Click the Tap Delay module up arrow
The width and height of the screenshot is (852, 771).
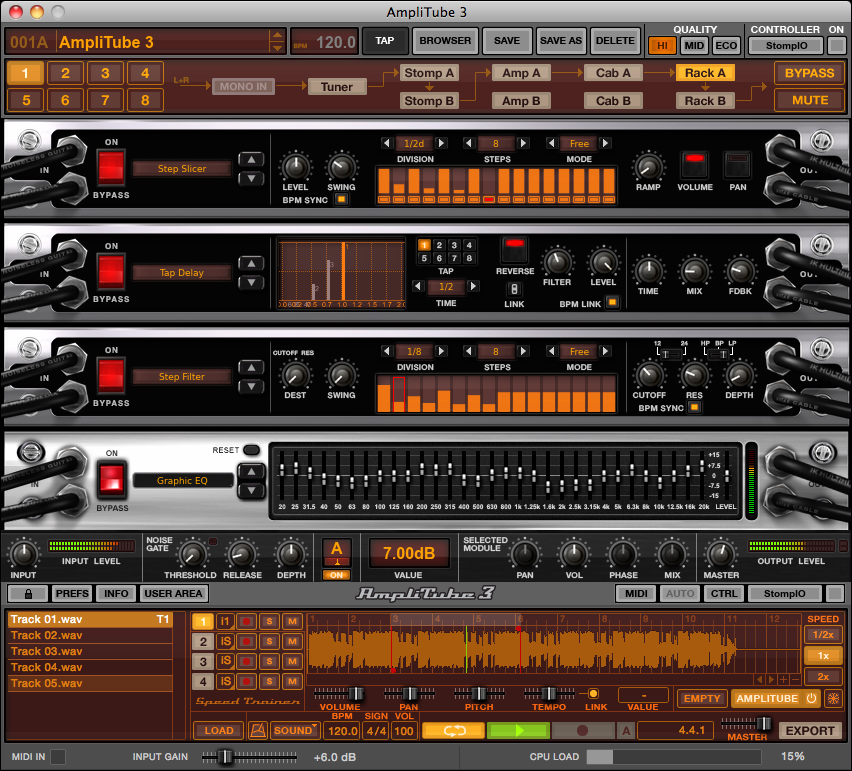pos(251,264)
